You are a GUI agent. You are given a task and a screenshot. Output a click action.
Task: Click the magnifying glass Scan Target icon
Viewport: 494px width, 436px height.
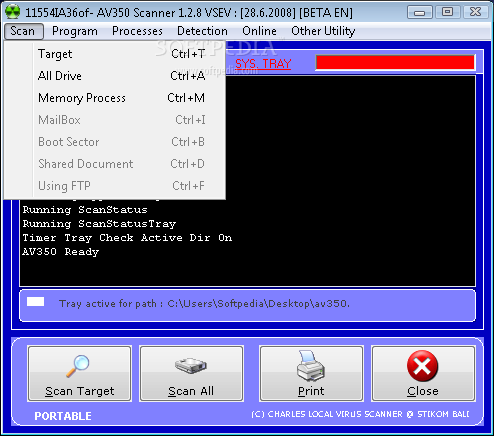pyautogui.click(x=78, y=366)
